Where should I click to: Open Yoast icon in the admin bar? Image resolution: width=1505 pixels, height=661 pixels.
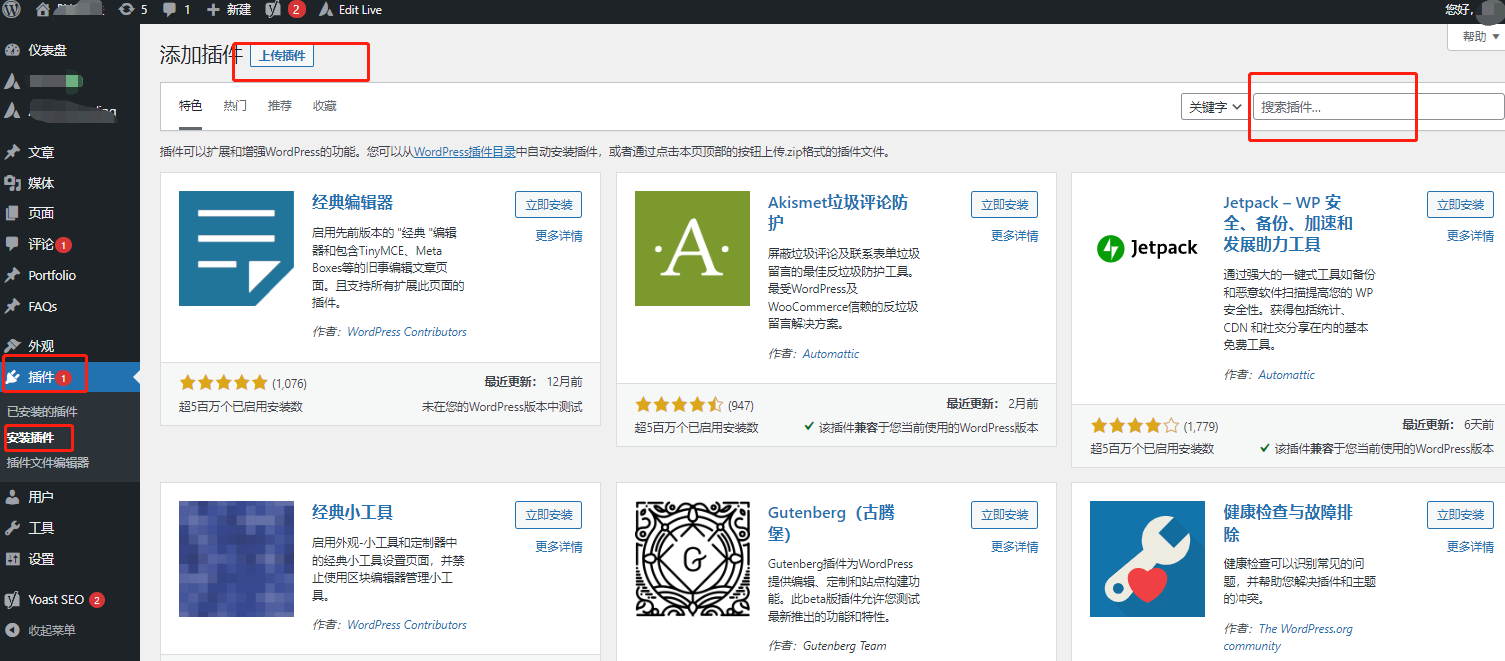pos(274,10)
